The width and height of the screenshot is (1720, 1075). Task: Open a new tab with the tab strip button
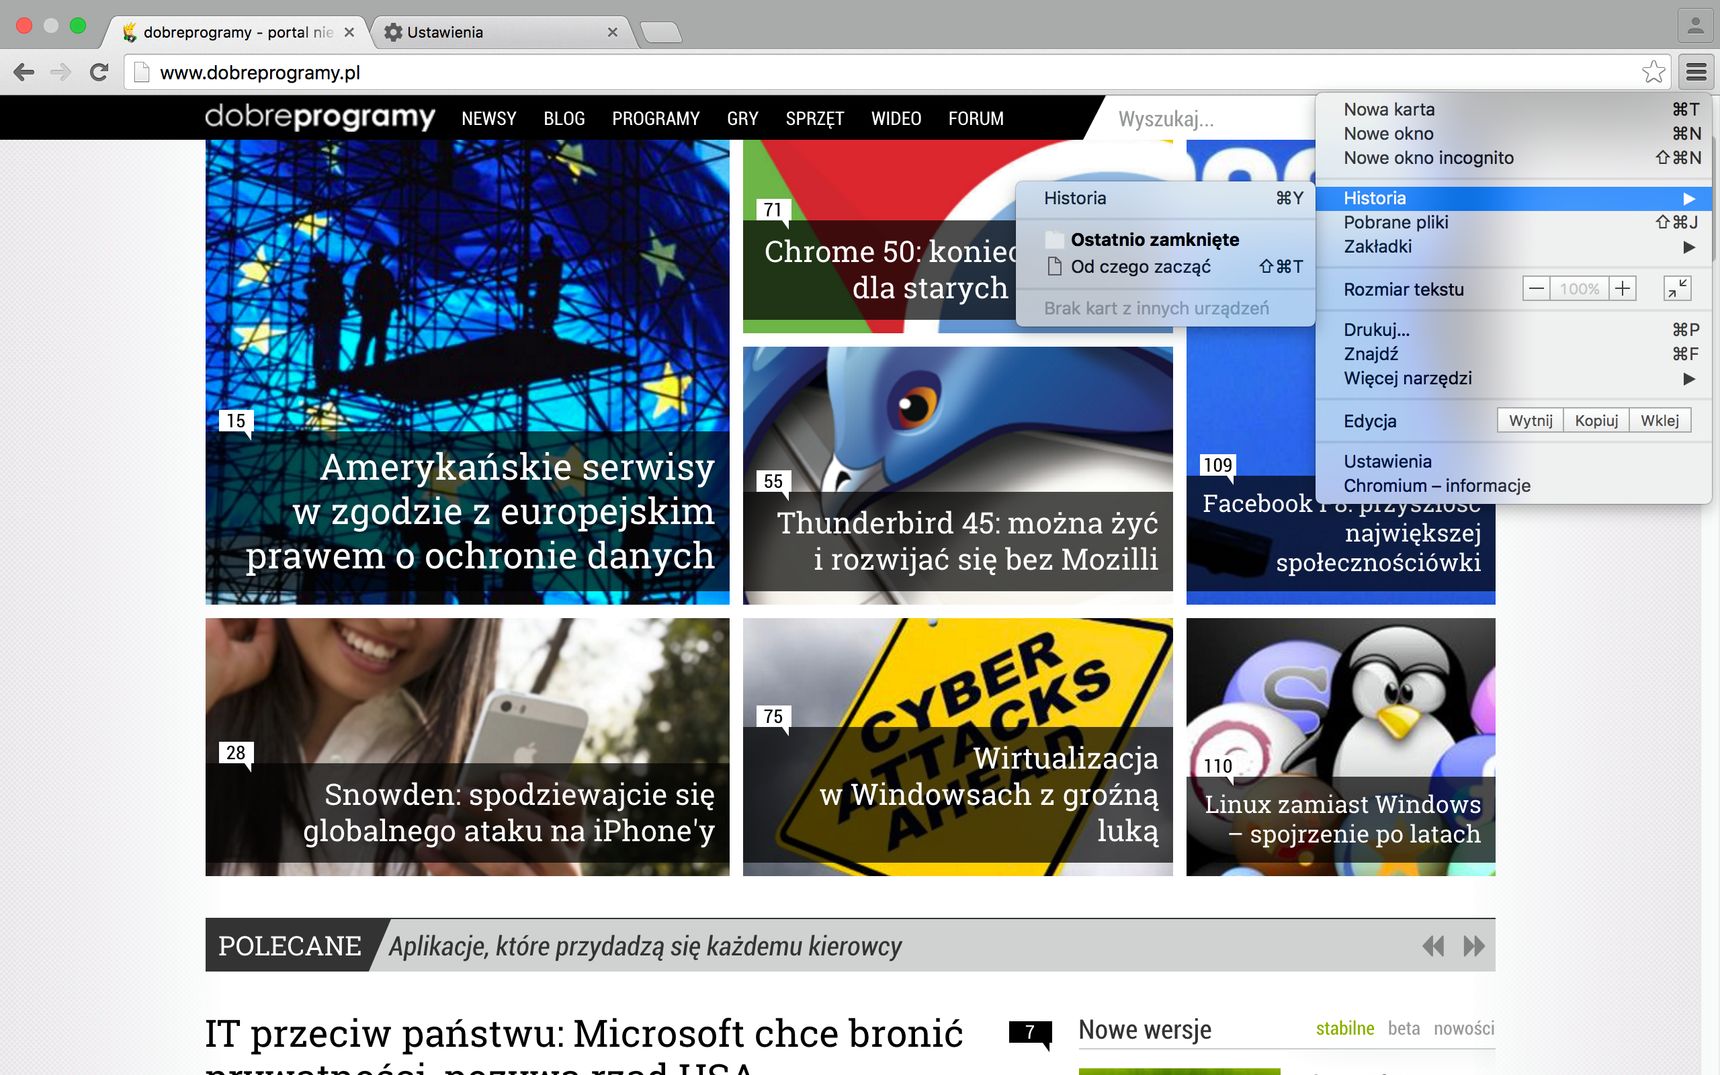pyautogui.click(x=661, y=33)
